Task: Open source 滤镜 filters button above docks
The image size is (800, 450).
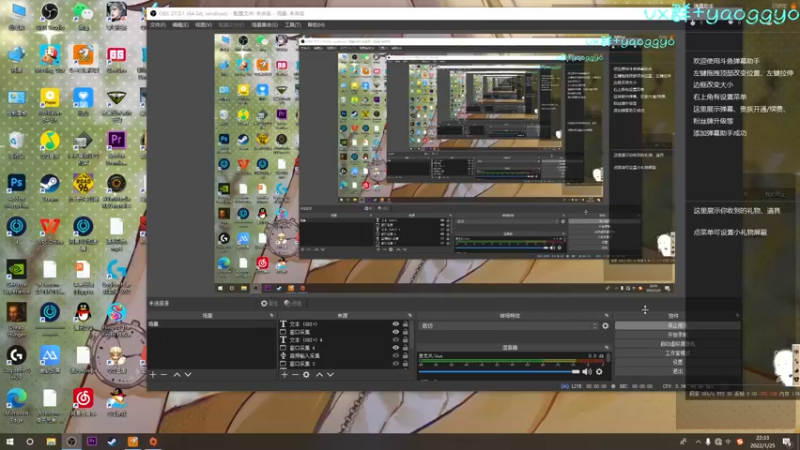Action: click(x=293, y=303)
